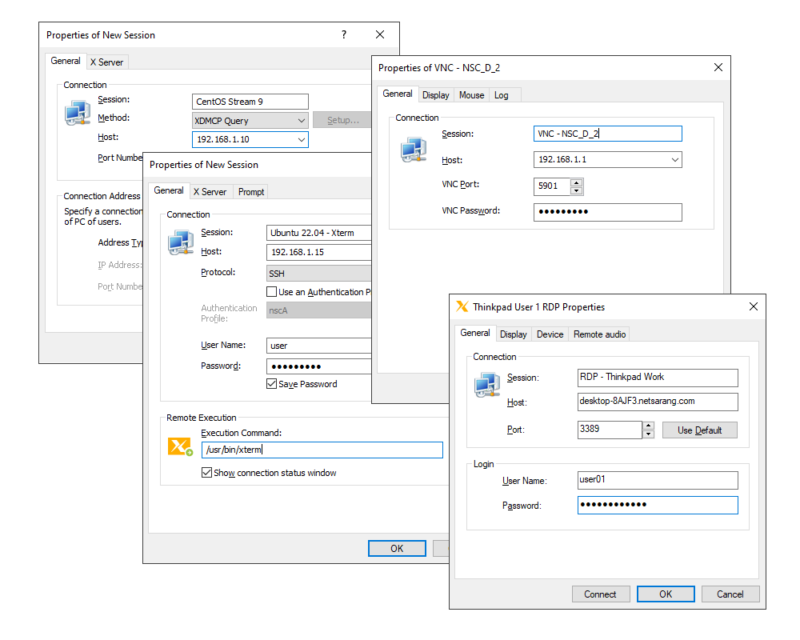
Task: Increase the VNC Port stepper value
Action: (x=576, y=181)
